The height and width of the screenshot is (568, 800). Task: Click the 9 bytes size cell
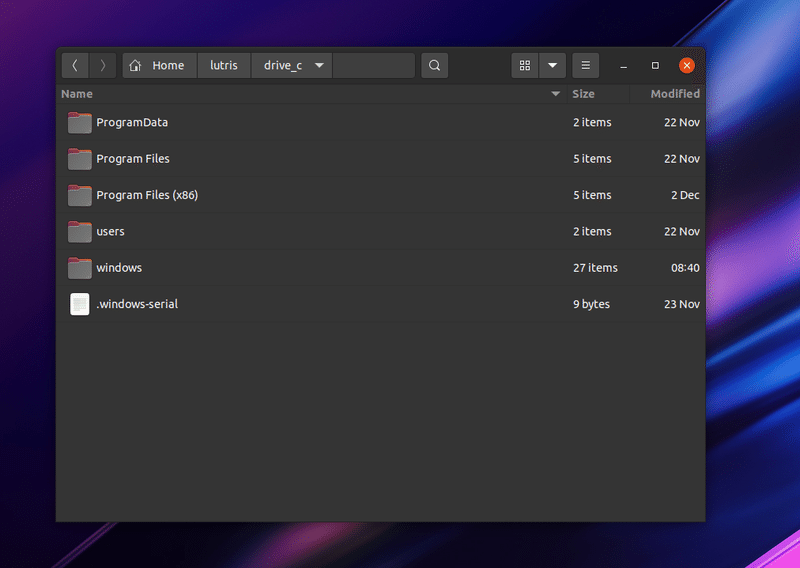click(591, 304)
